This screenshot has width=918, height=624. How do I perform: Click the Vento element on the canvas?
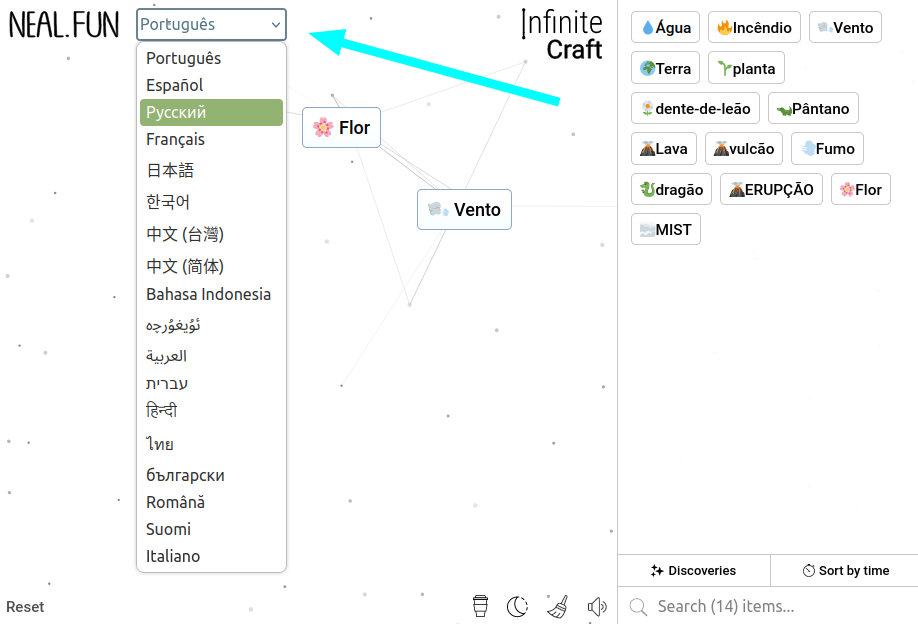click(464, 210)
